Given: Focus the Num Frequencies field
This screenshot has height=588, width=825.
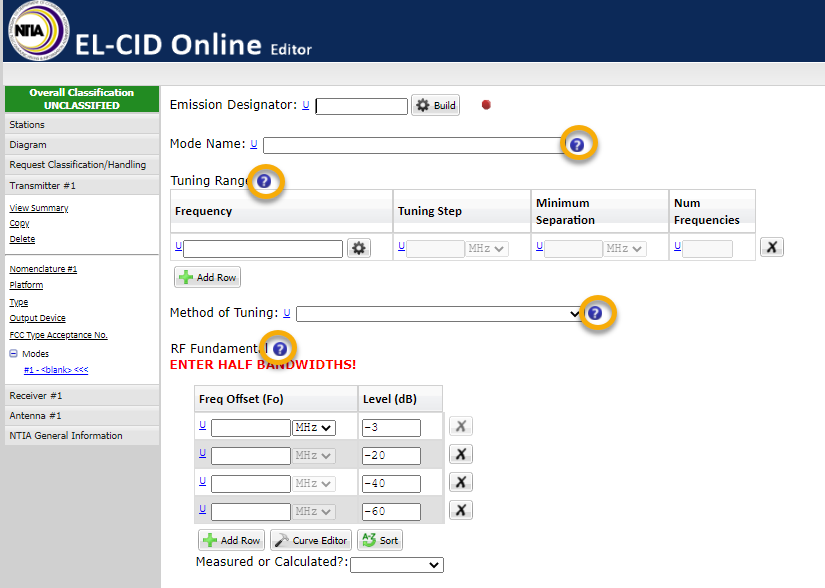Looking at the screenshot, I should click(x=707, y=249).
